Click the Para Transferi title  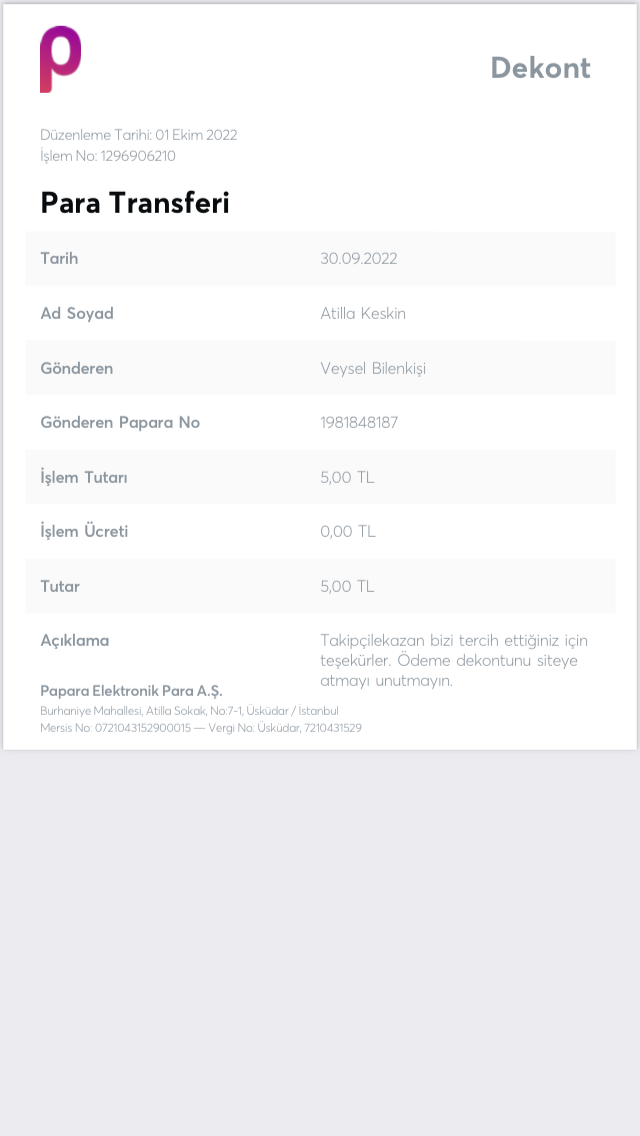pos(135,203)
